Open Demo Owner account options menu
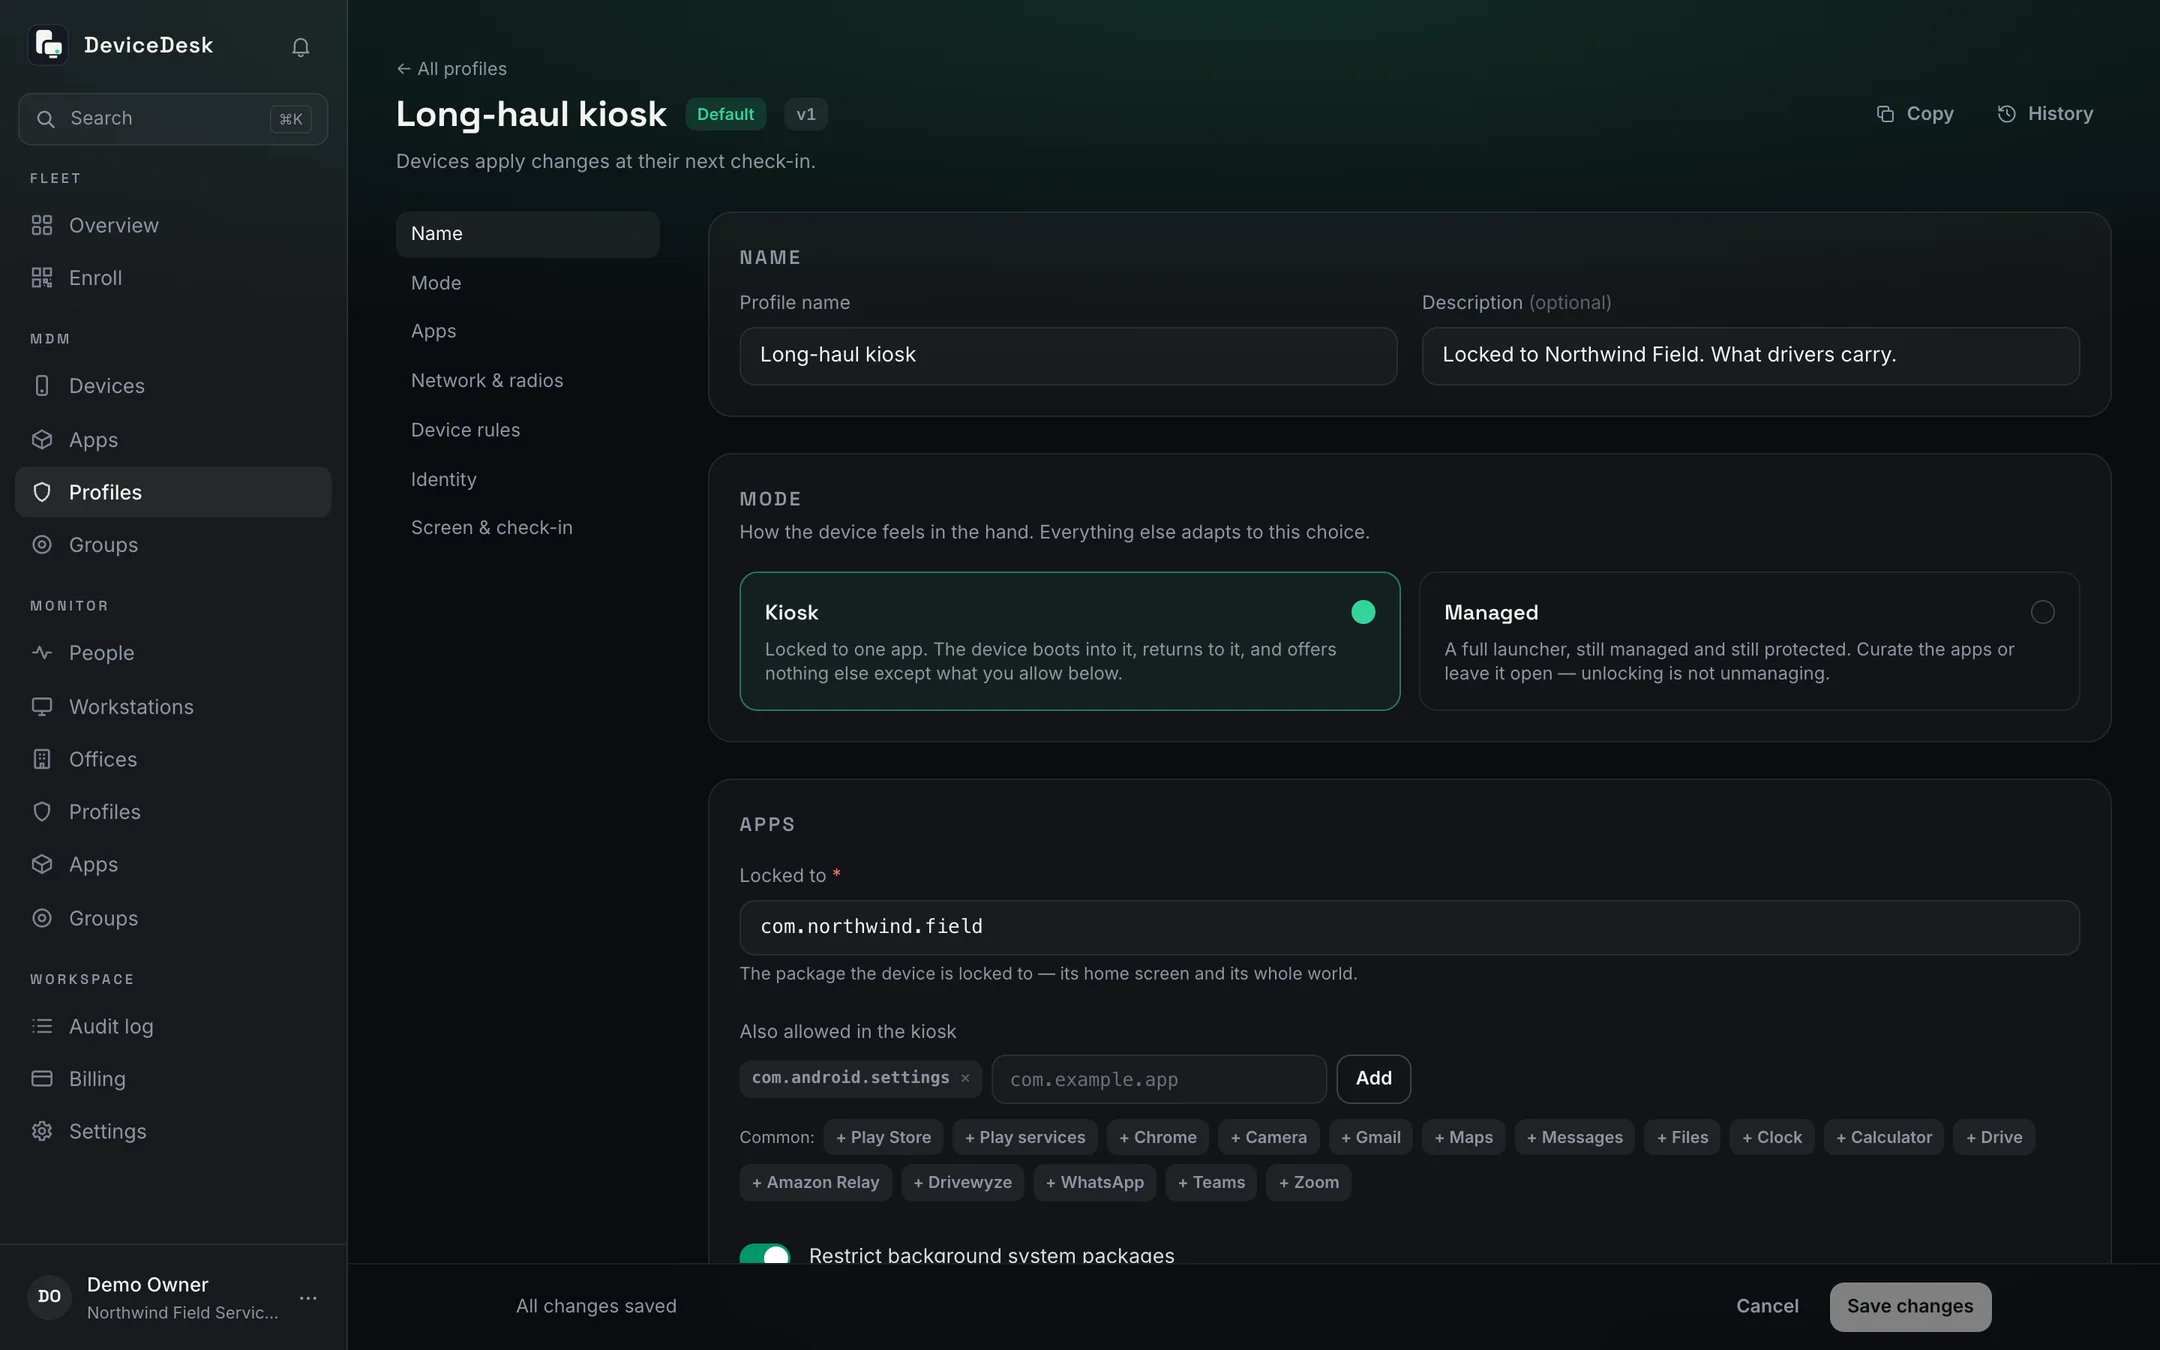 [x=308, y=1298]
